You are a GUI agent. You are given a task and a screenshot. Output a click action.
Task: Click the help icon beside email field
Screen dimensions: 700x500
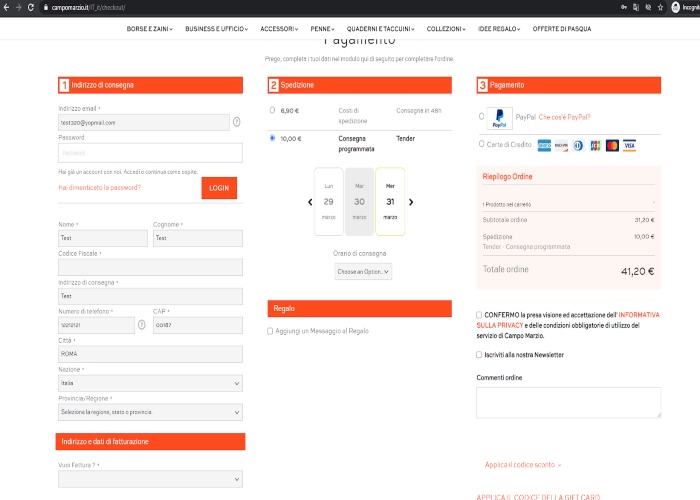tap(237, 122)
